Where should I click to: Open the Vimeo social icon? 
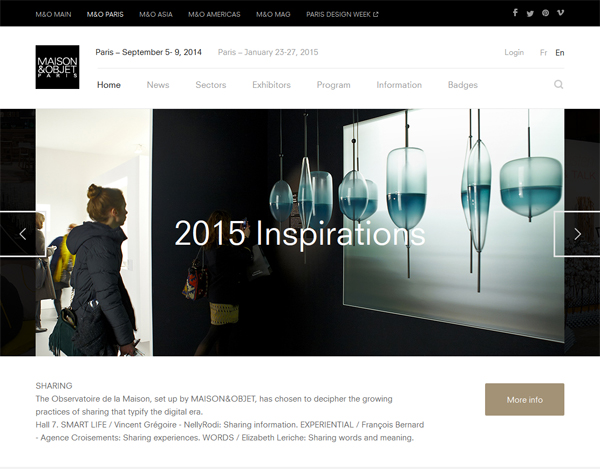pyautogui.click(x=560, y=13)
